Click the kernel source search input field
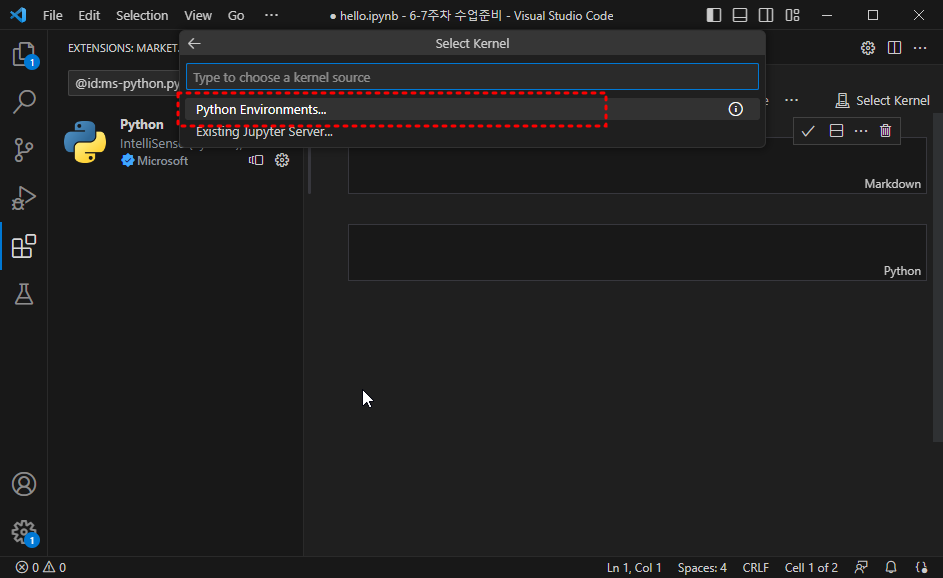 472,76
